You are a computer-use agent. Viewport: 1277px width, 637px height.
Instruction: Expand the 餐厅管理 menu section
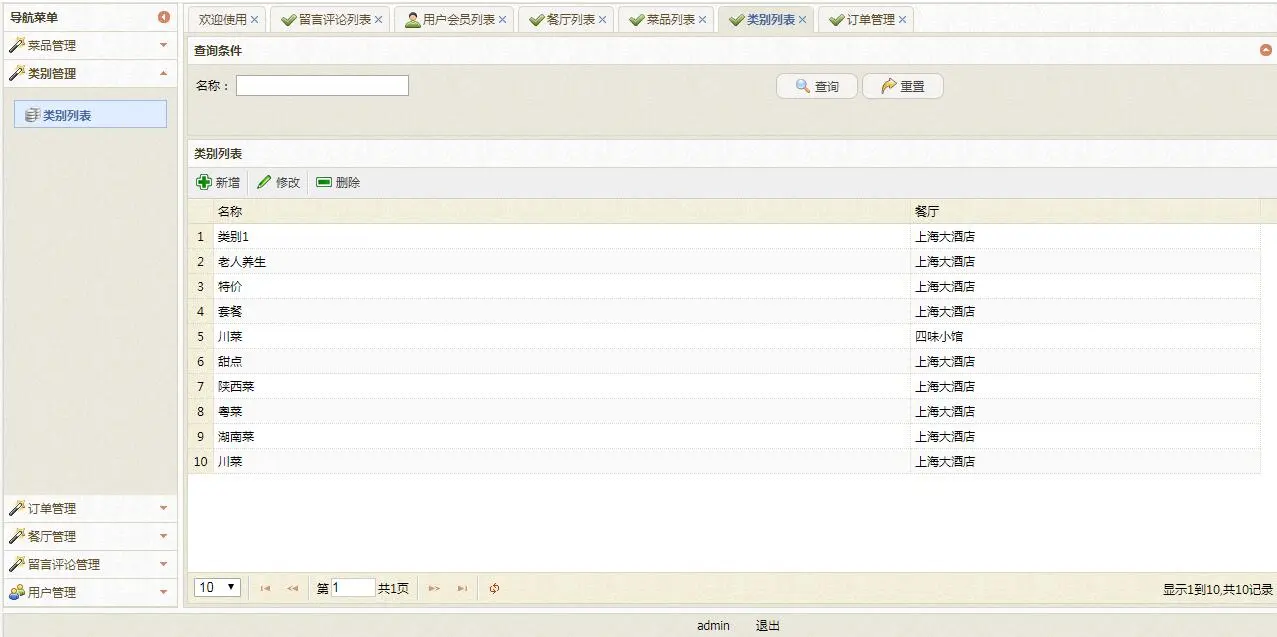[x=164, y=536]
